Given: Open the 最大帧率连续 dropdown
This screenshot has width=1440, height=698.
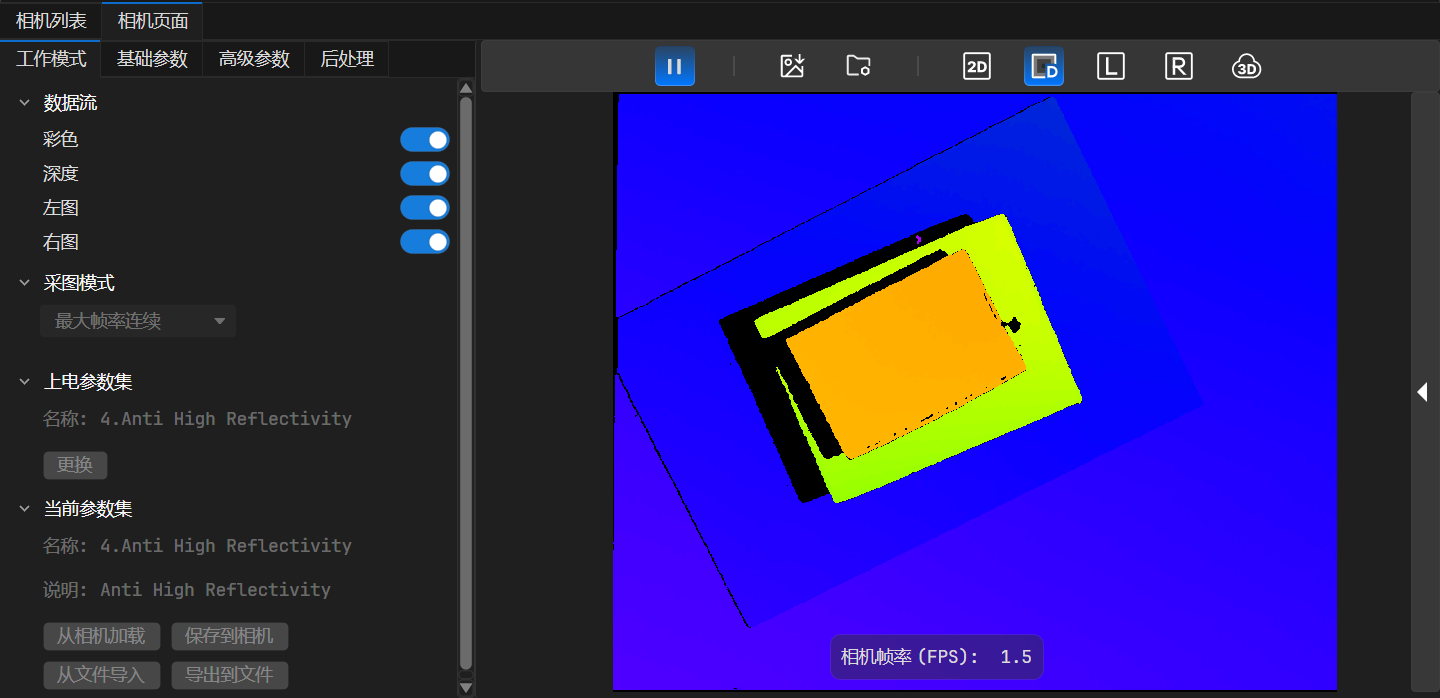Looking at the screenshot, I should point(138,321).
